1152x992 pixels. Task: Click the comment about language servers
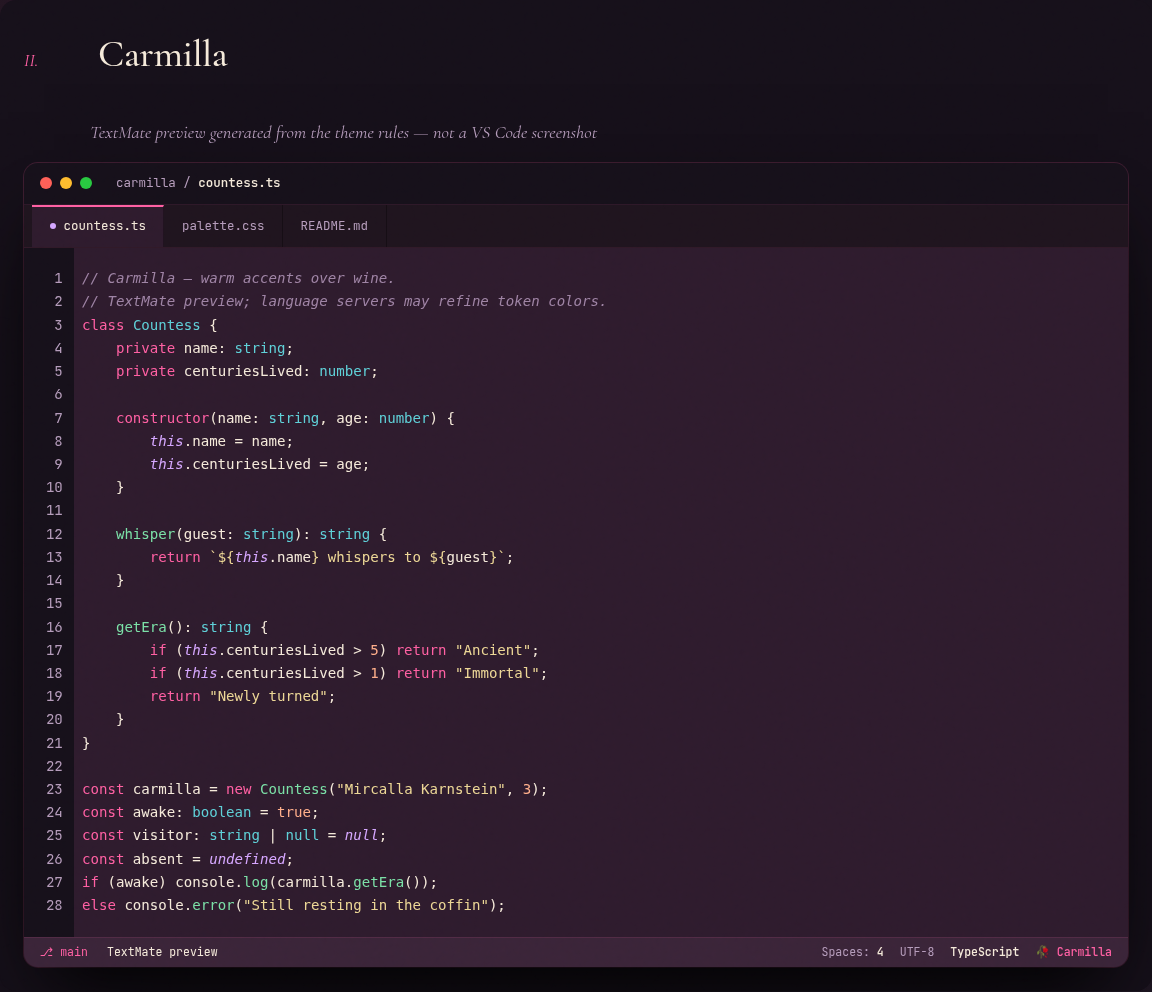[344, 301]
